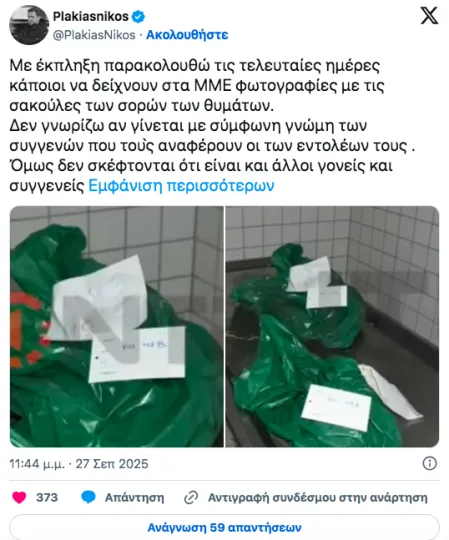Open the post info circle icon
Image resolution: width=449 pixels, height=540 pixels.
(x=430, y=464)
